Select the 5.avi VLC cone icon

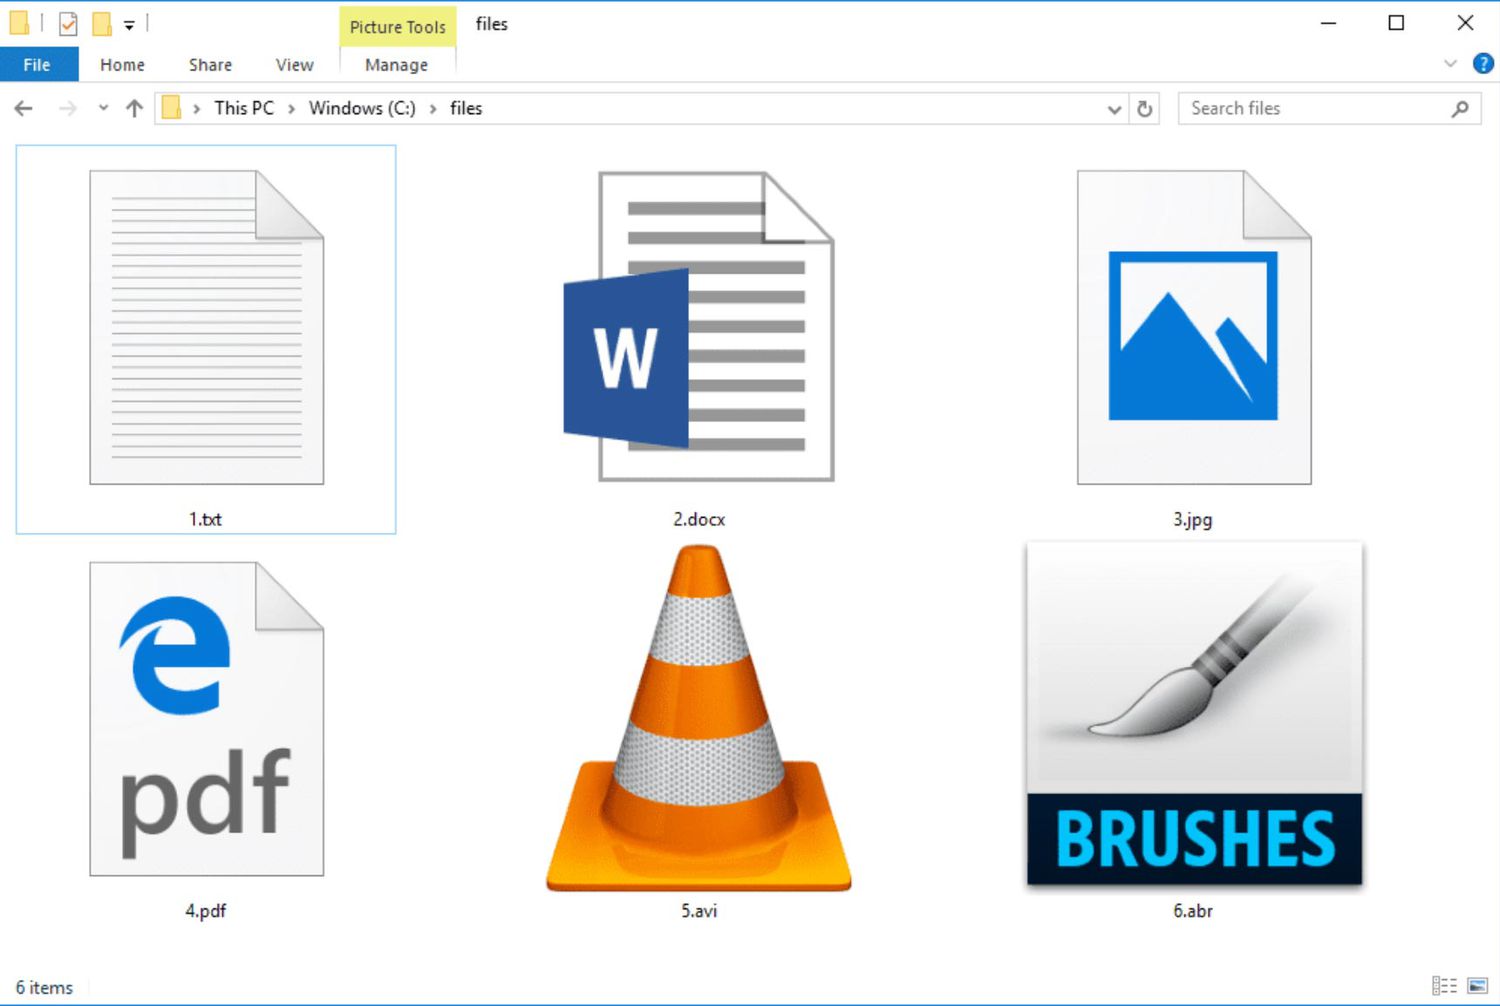click(699, 718)
